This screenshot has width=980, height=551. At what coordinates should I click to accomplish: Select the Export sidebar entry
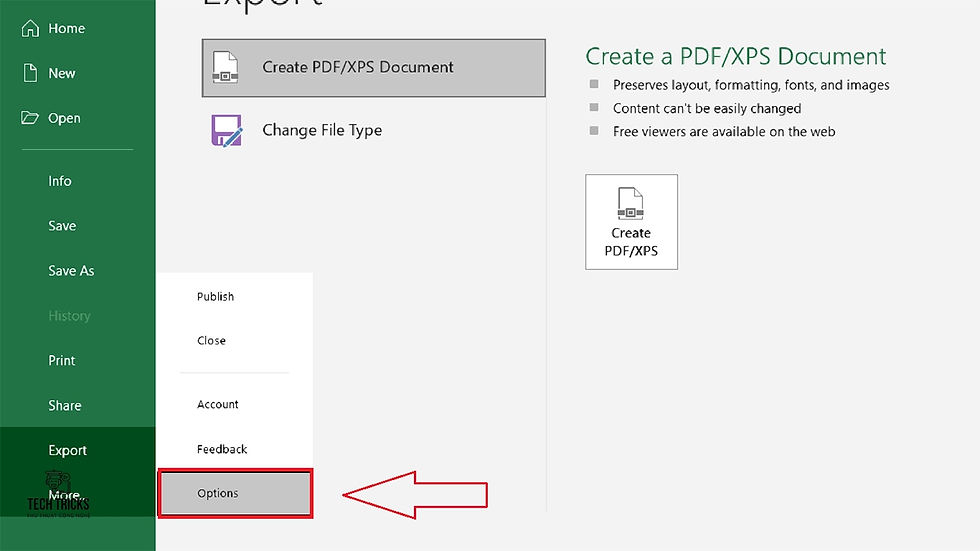[78, 450]
